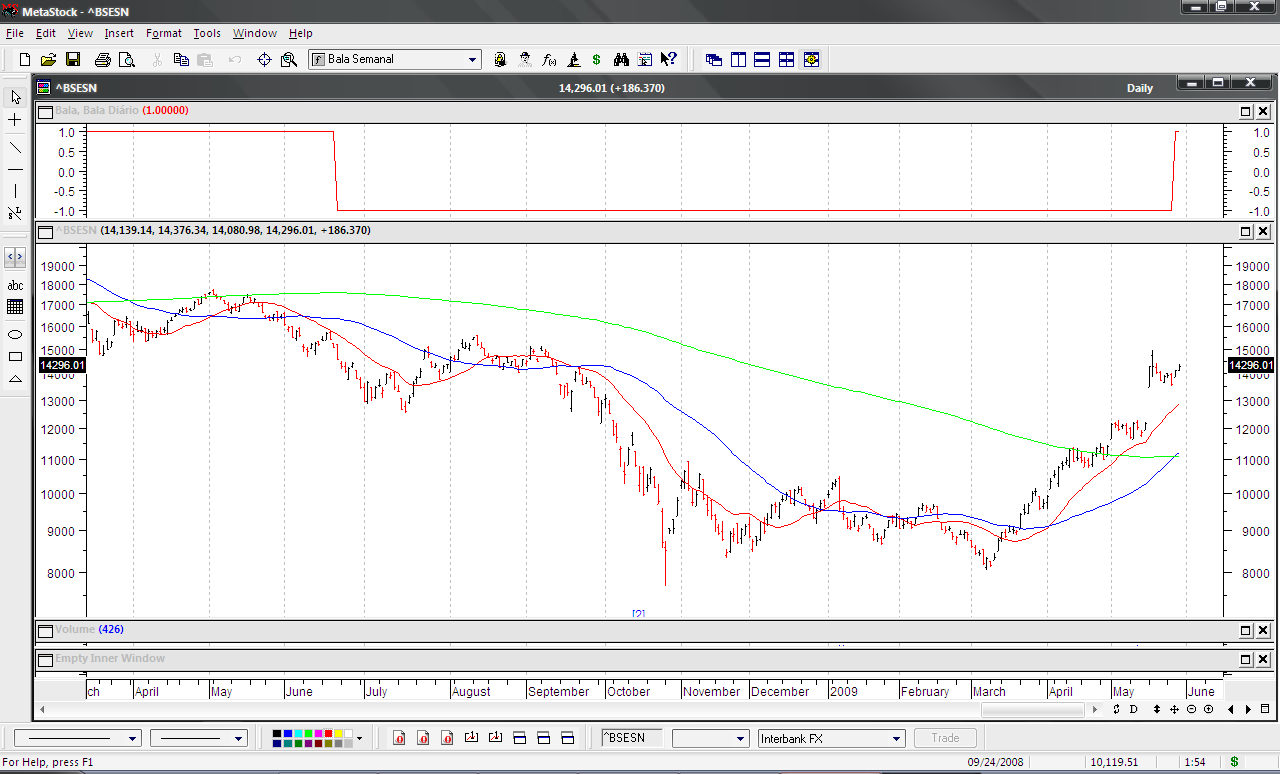Click the left scroll arrow below the chart

[41, 709]
